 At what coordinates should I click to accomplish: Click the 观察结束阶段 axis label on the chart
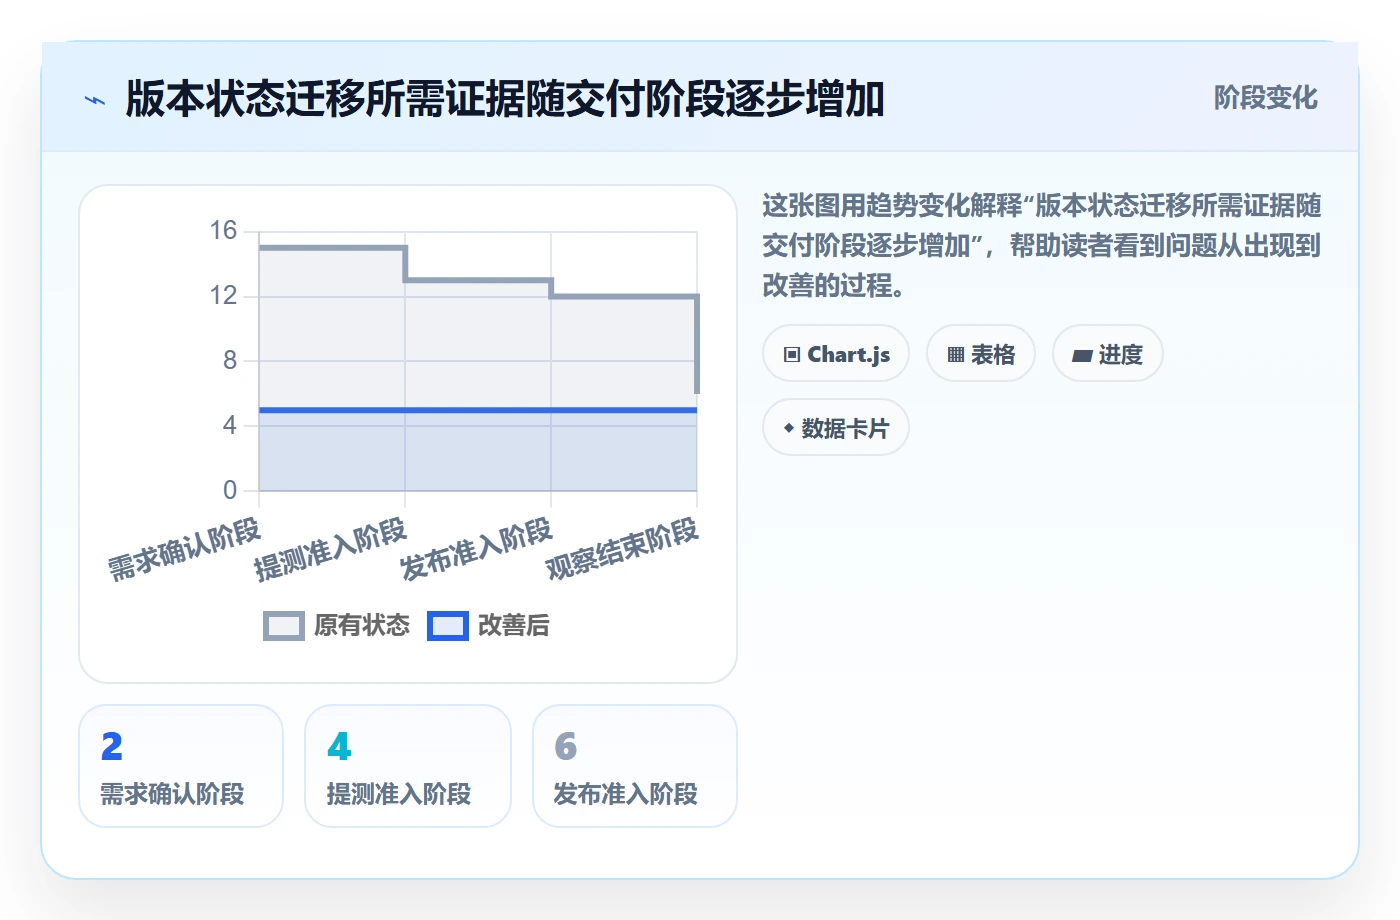coord(622,549)
